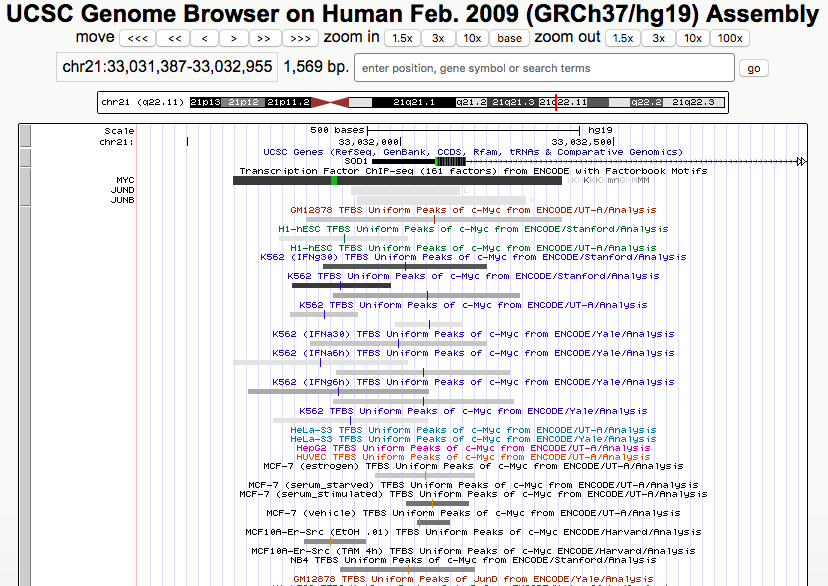Click the MYC track label
This screenshot has height=586, width=828.
[125, 180]
